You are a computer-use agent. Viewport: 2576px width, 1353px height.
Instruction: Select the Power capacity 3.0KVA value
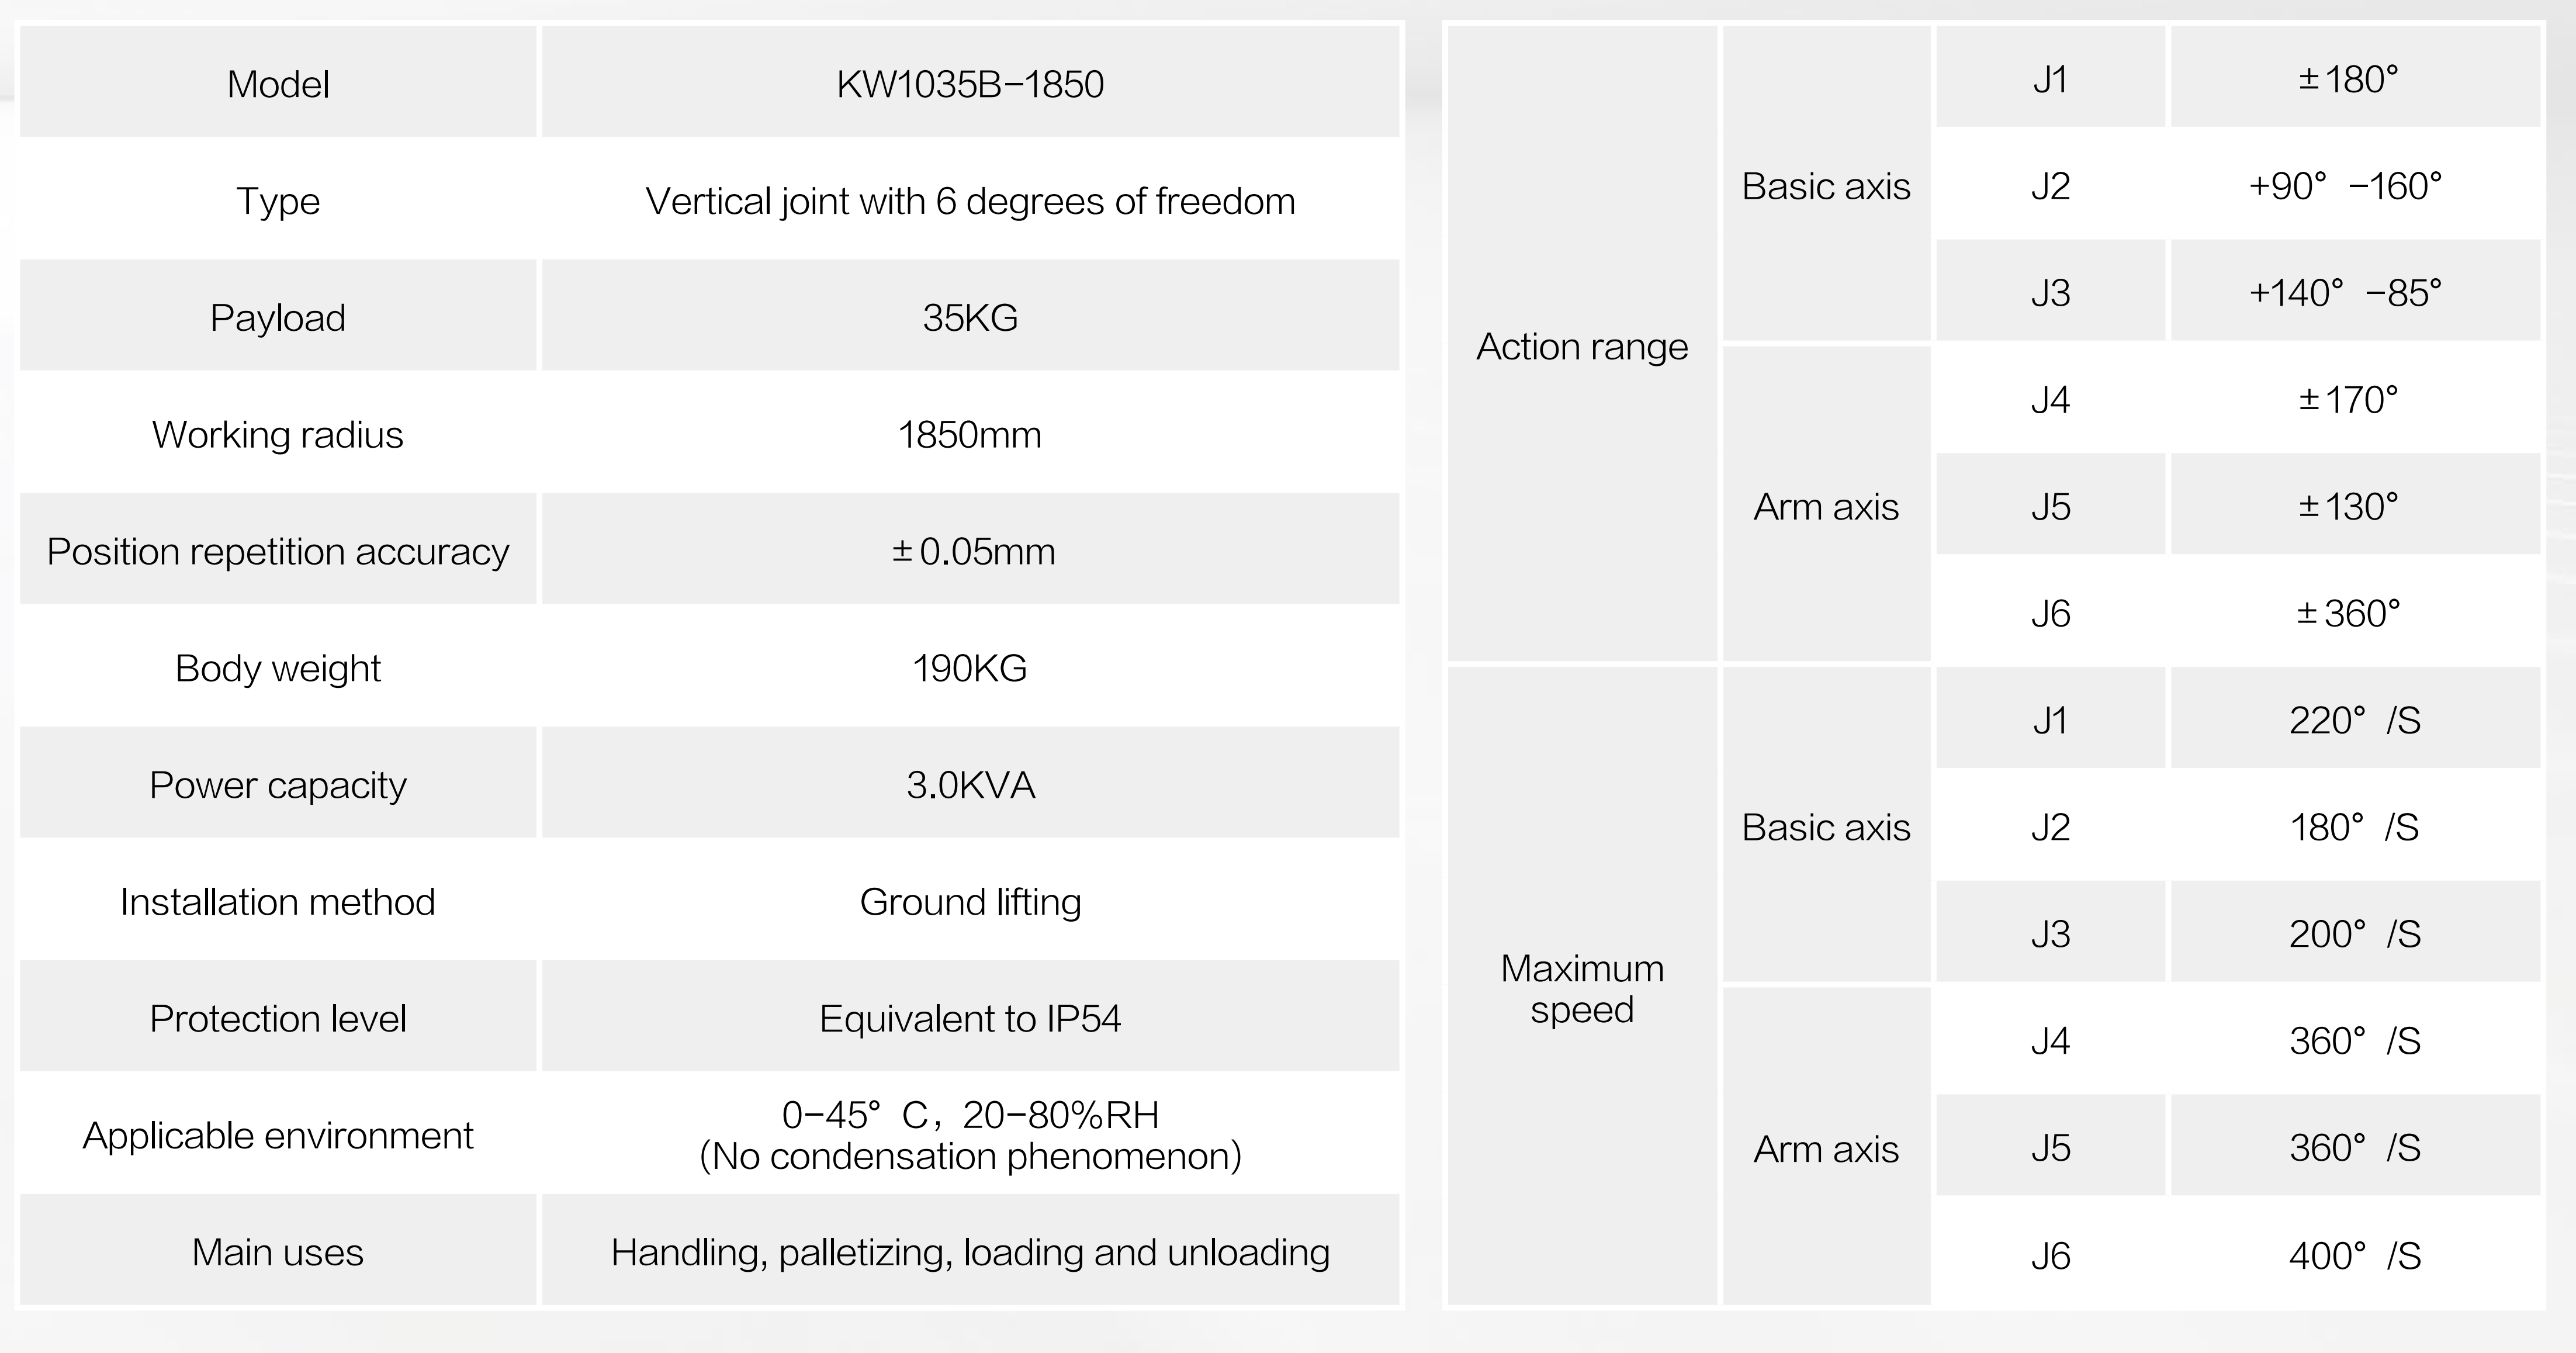coord(970,783)
